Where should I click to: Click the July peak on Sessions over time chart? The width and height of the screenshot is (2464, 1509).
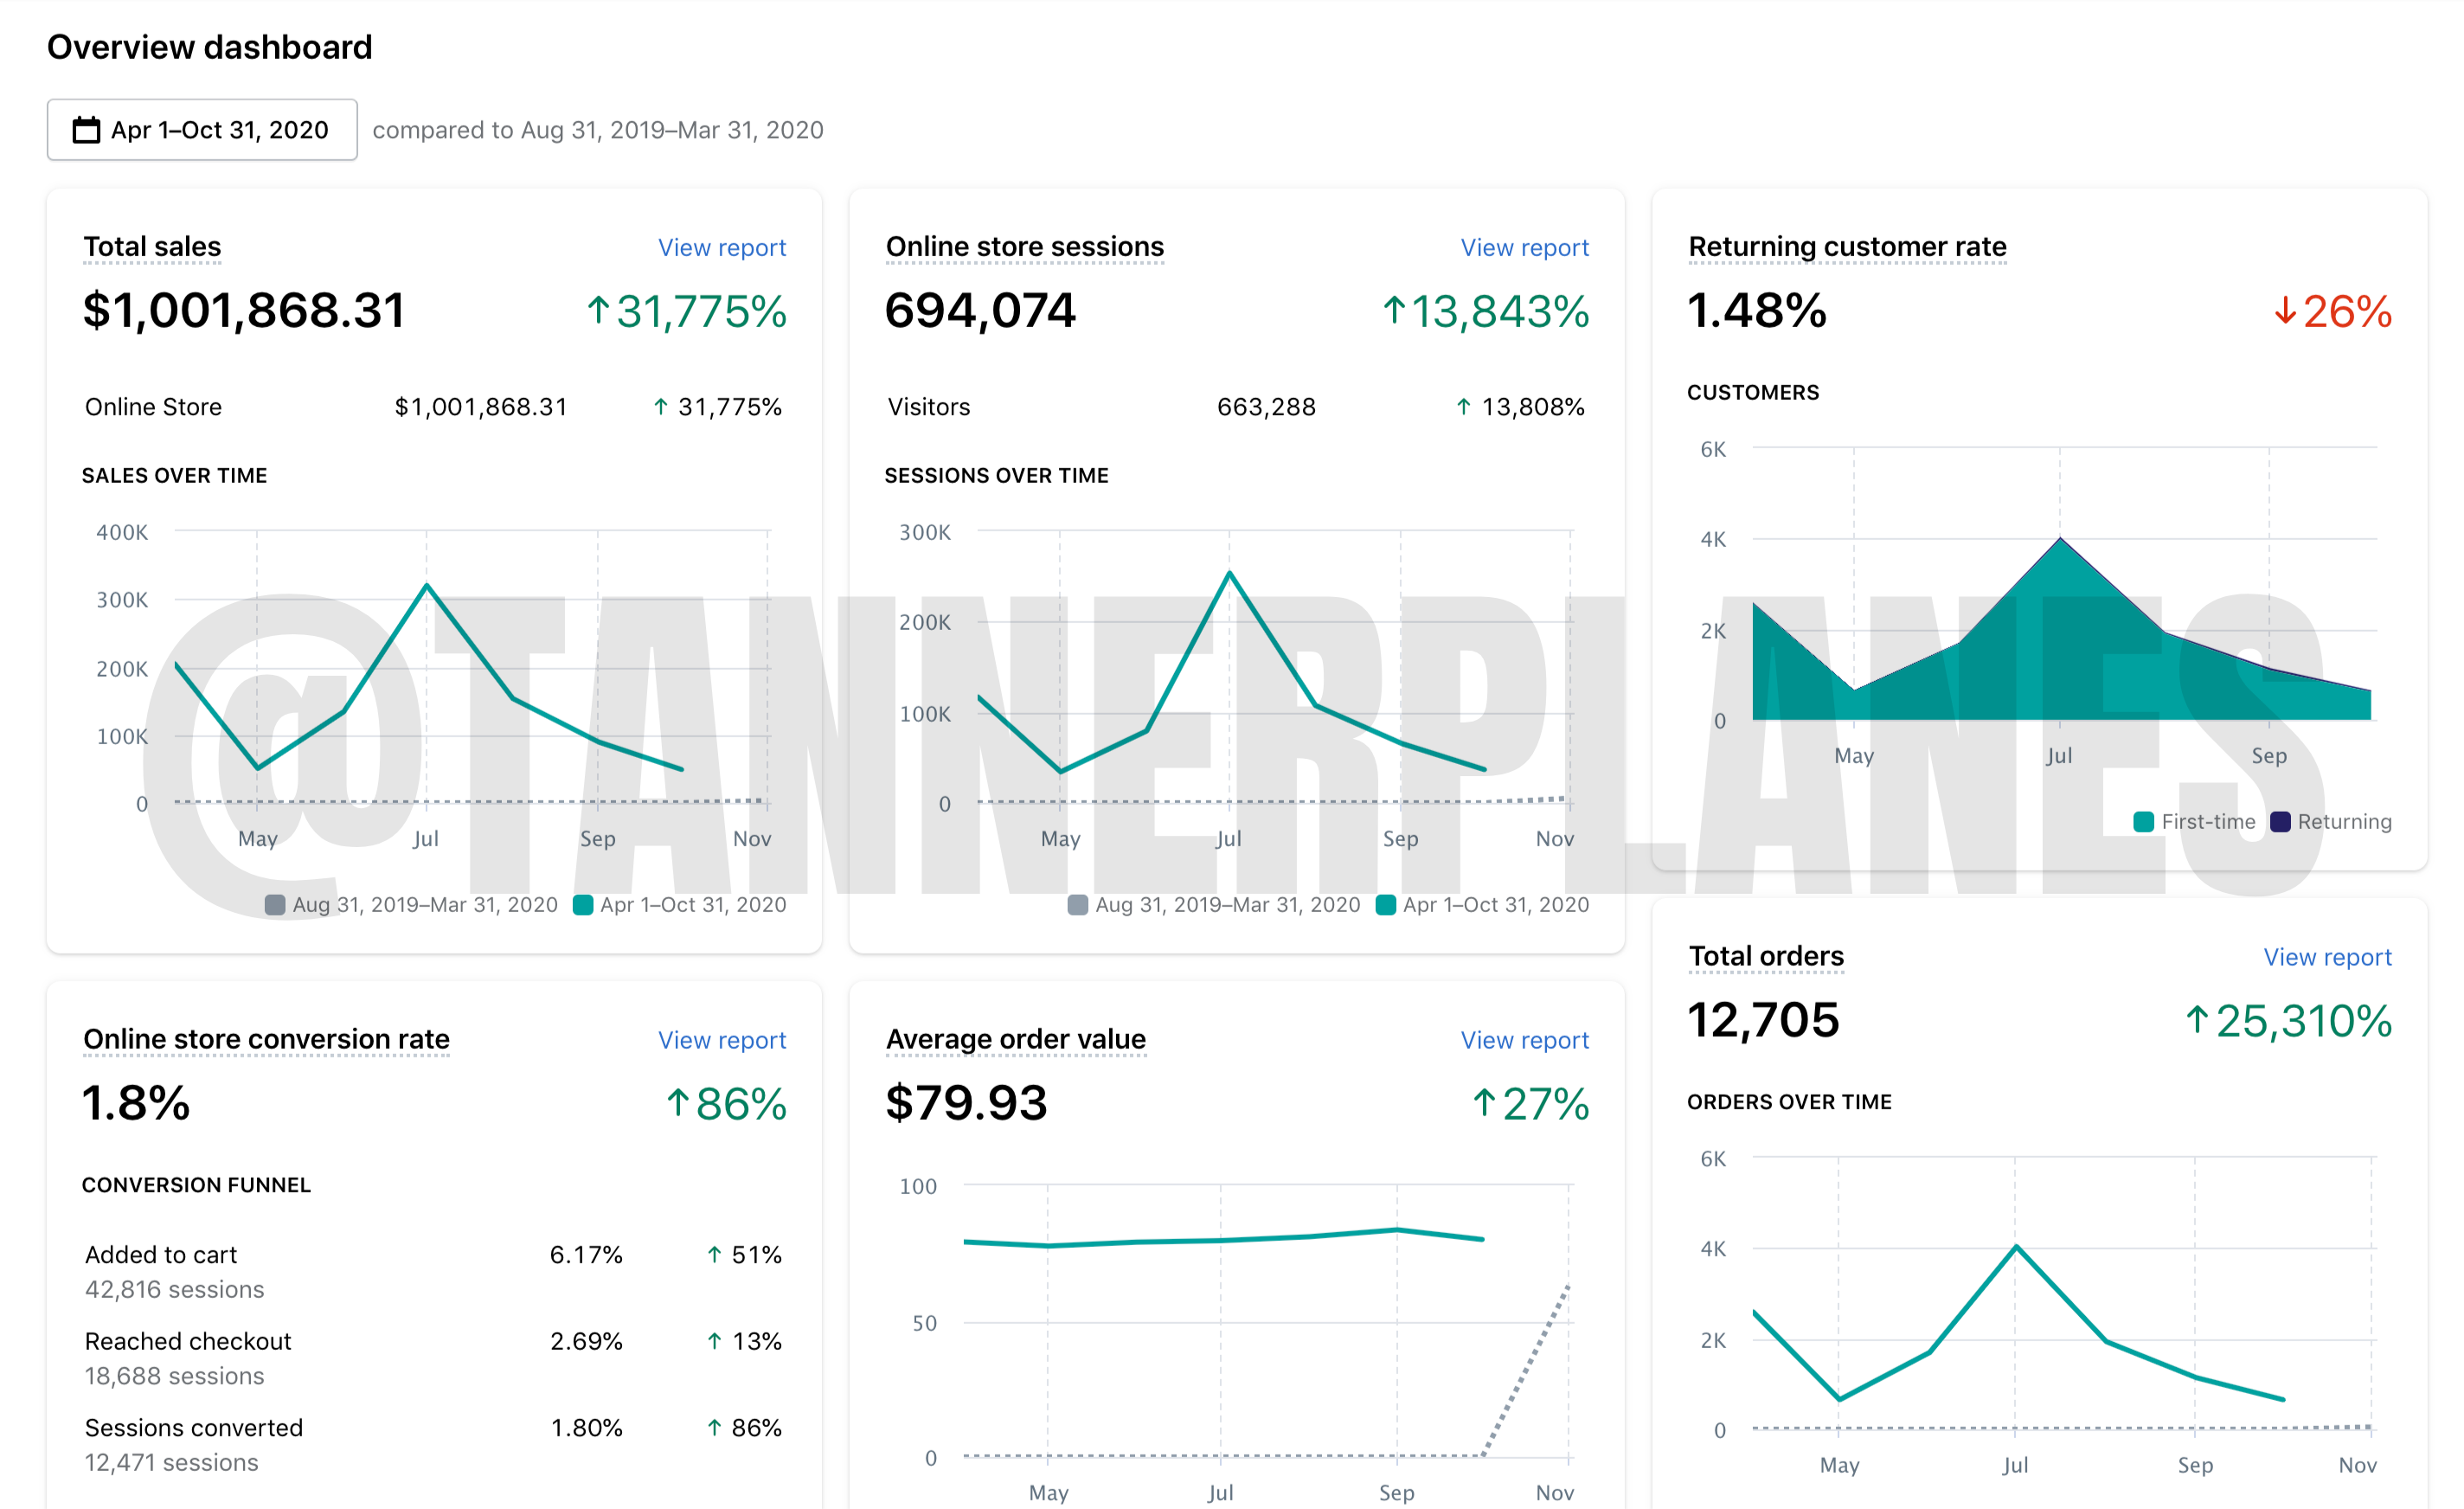tap(1229, 572)
